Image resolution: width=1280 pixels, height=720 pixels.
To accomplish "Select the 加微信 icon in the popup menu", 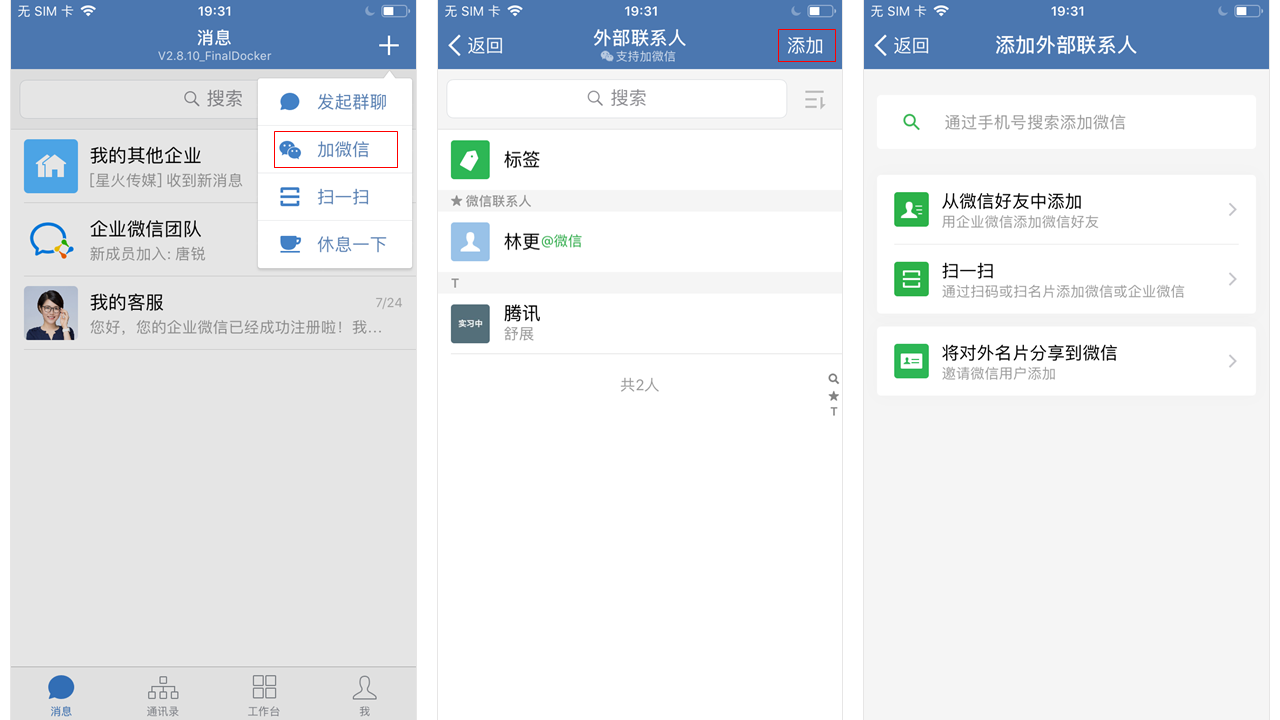I will click(290, 149).
